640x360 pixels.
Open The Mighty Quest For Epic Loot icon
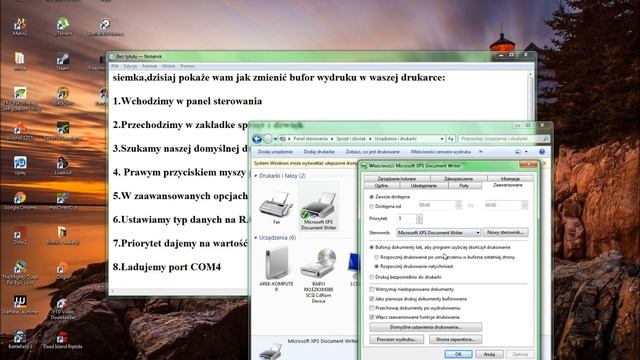click(x=20, y=273)
